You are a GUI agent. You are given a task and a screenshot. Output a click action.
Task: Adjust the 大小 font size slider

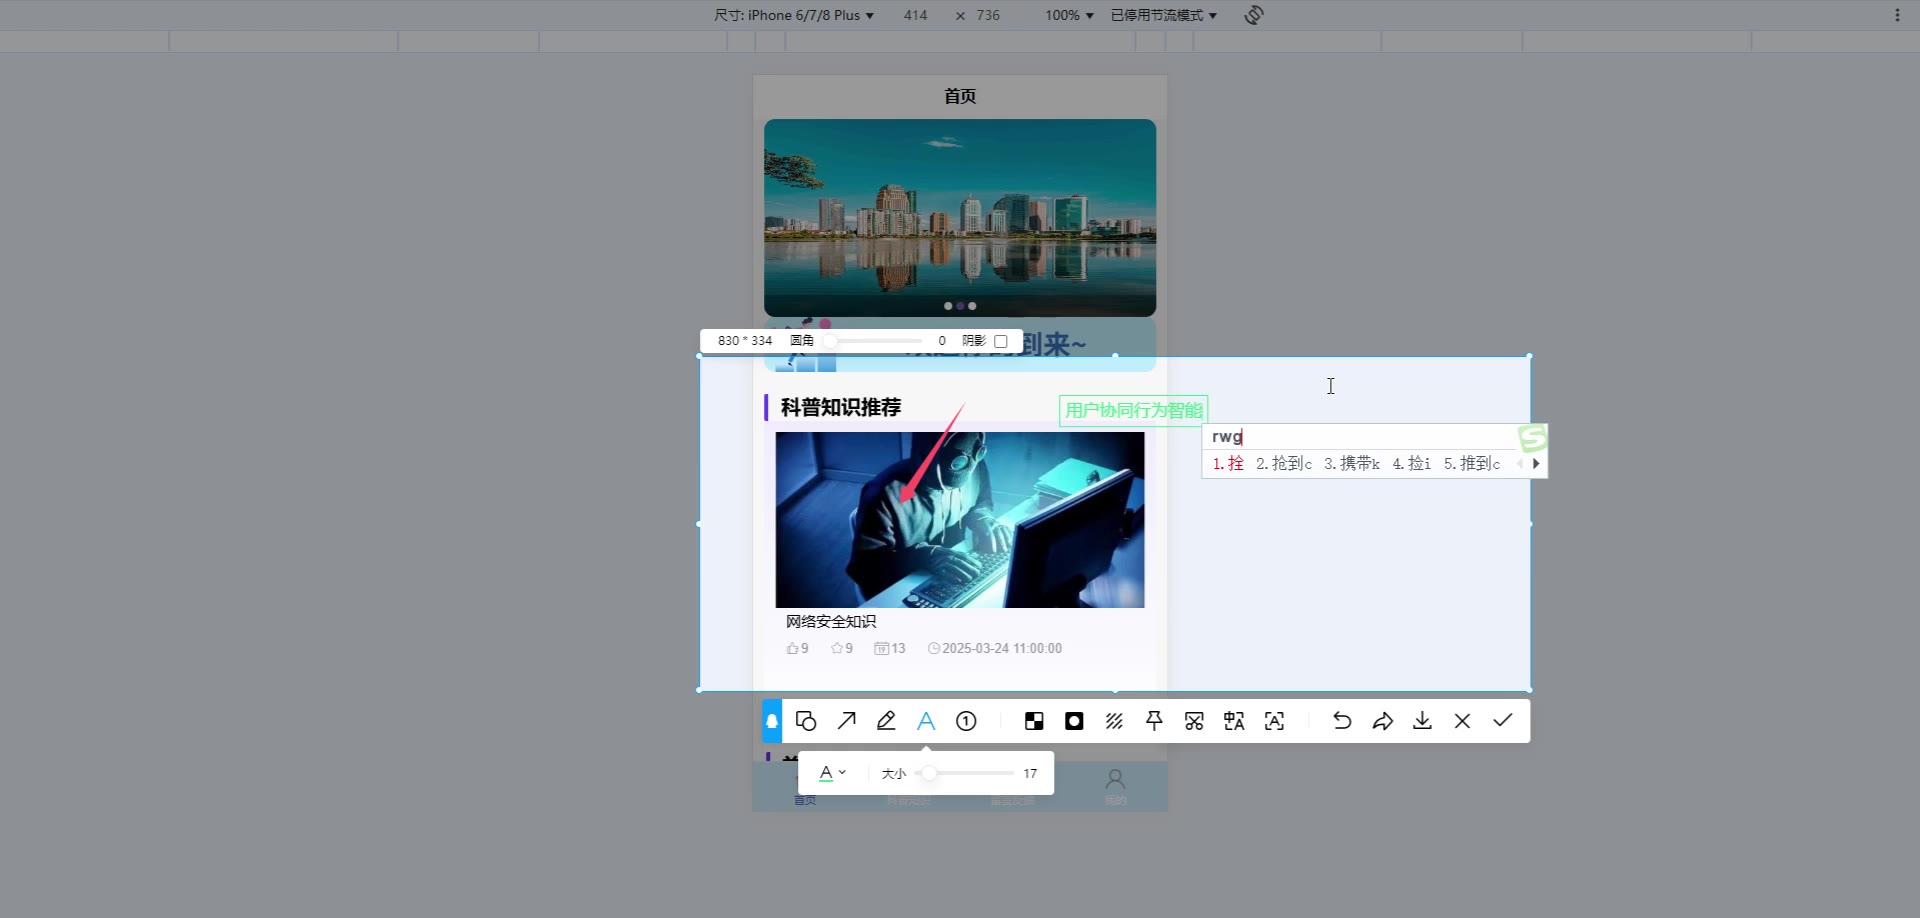point(930,773)
